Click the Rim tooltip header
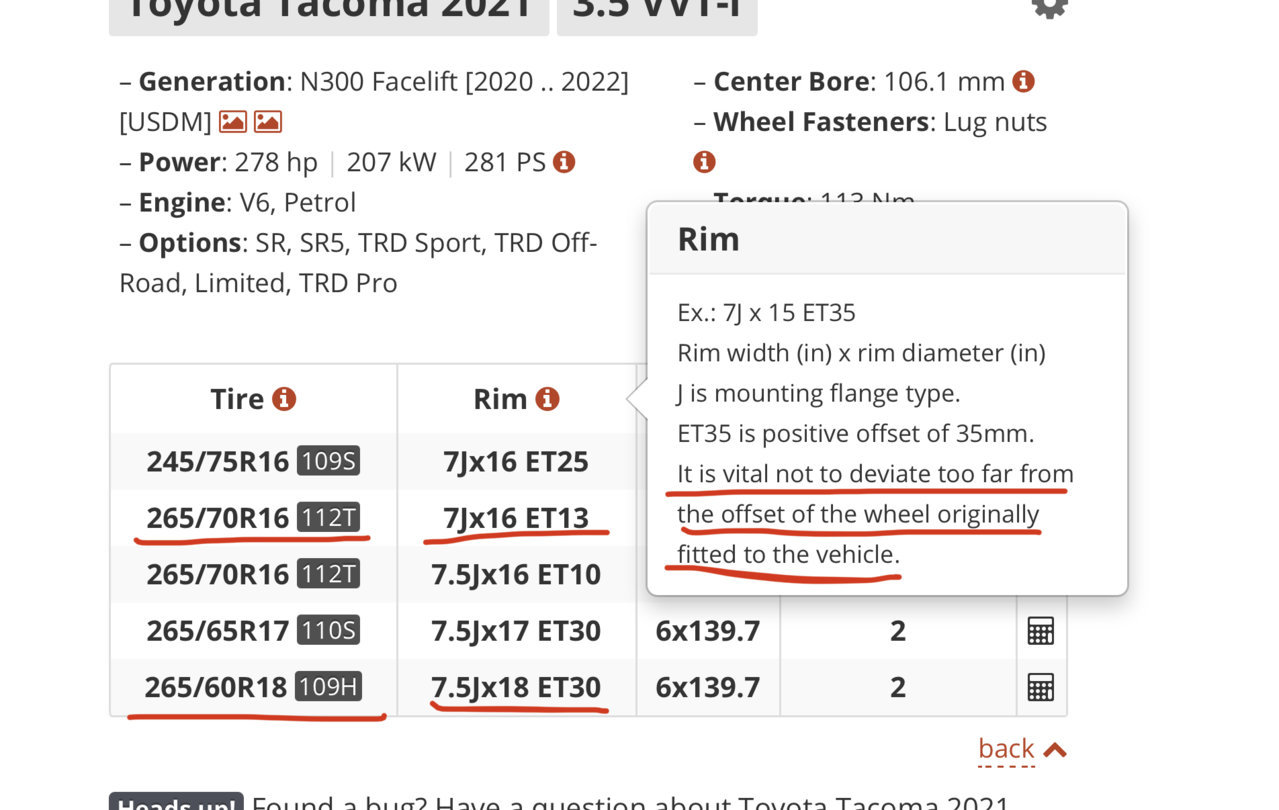The height and width of the screenshot is (810, 1279). pyautogui.click(x=887, y=239)
